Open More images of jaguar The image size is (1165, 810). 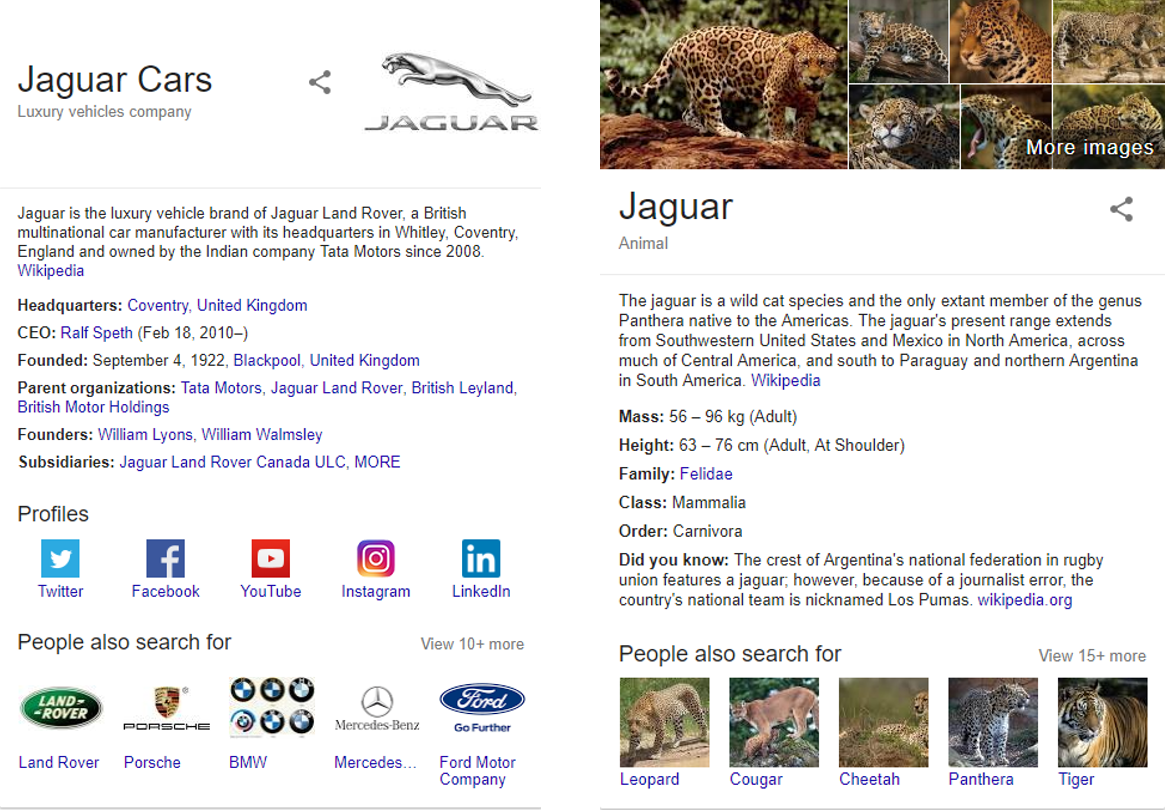tap(1089, 148)
